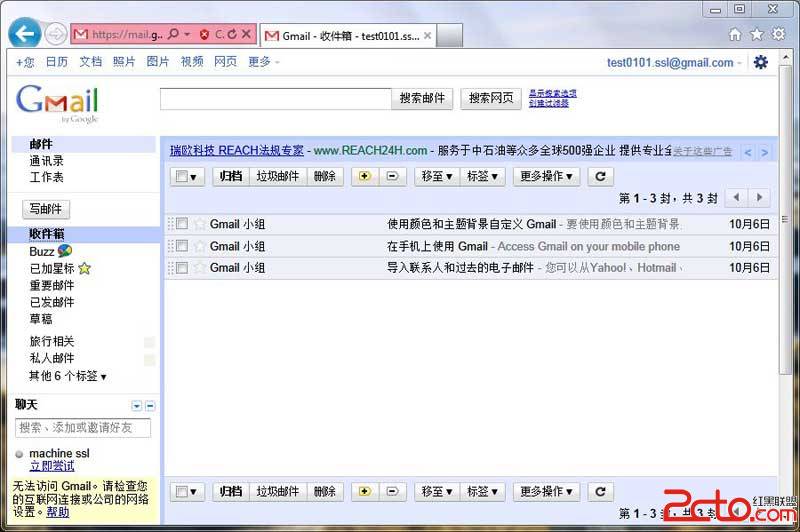Click the Gmail logo
800x532 pixels.
[x=57, y=104]
